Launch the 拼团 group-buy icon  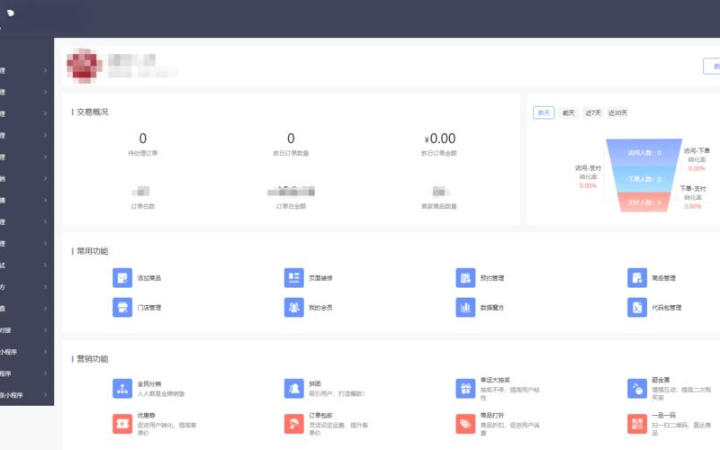(x=294, y=388)
